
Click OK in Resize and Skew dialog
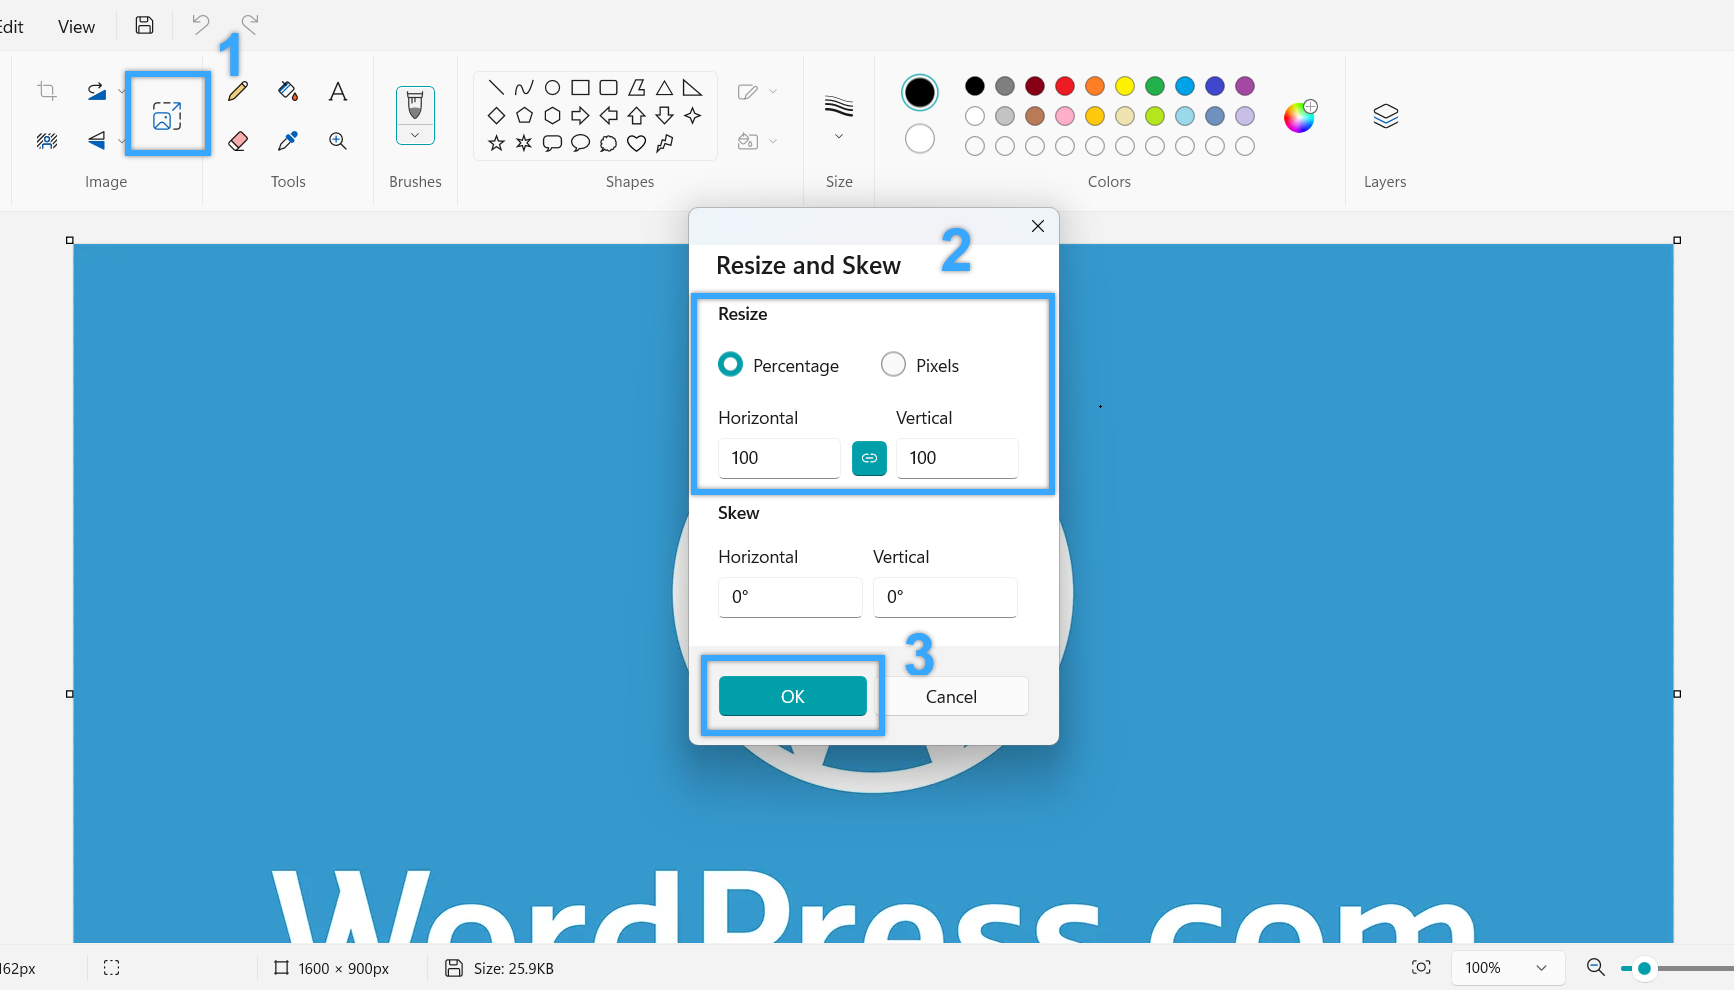(792, 697)
